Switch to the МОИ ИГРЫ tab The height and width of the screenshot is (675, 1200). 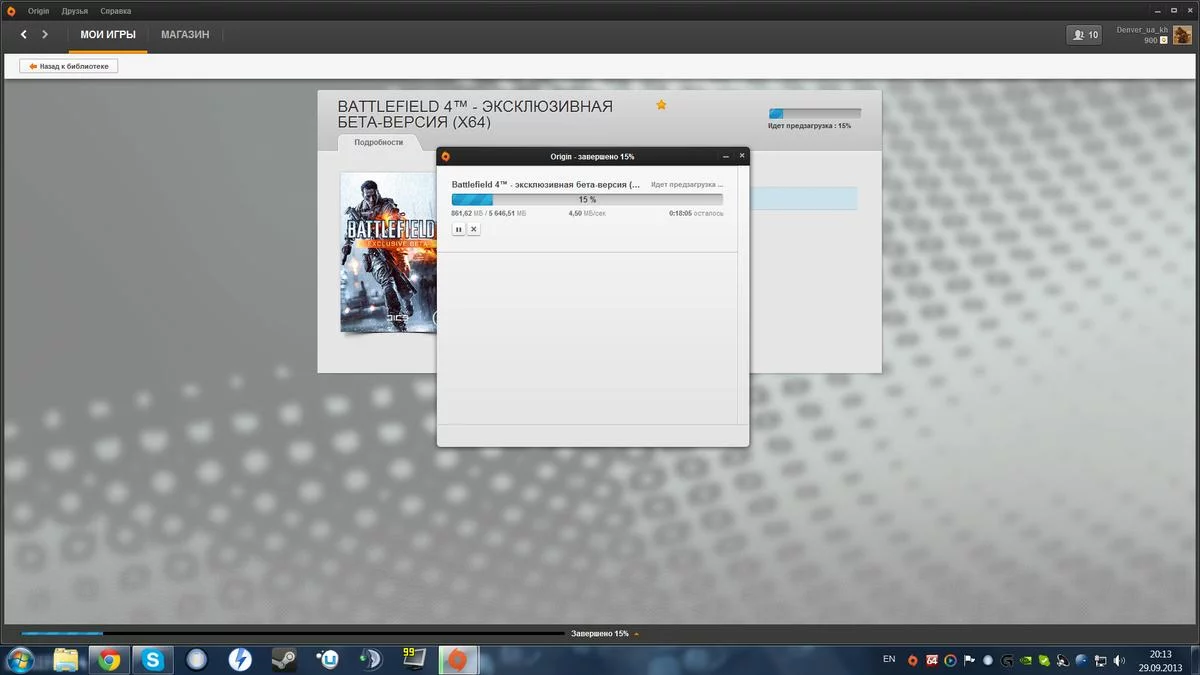[108, 35]
